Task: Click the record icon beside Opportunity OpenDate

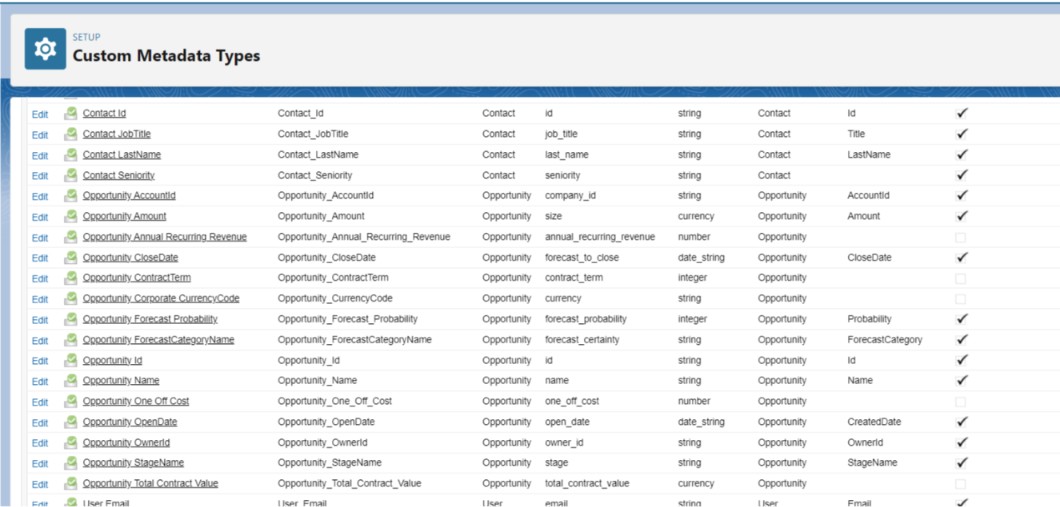Action: point(71,422)
